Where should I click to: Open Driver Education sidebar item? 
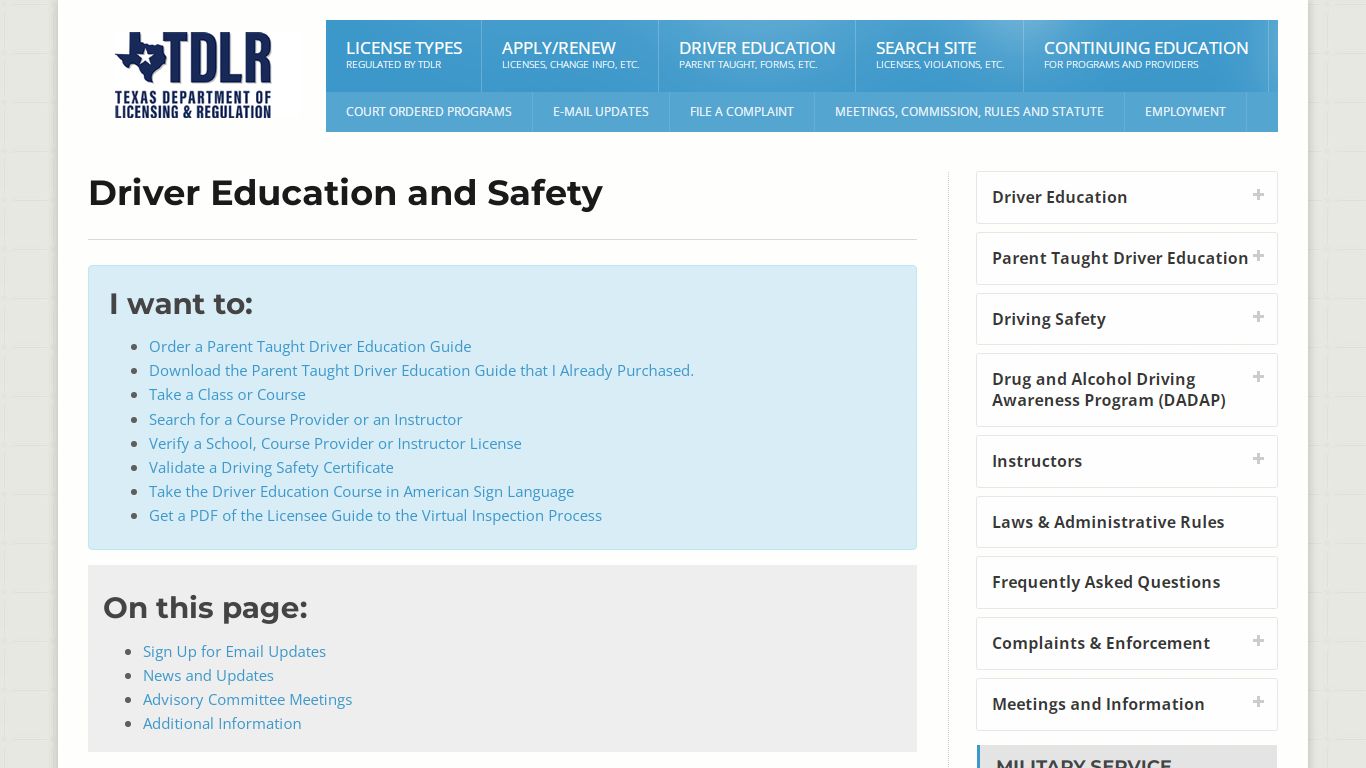1127,197
